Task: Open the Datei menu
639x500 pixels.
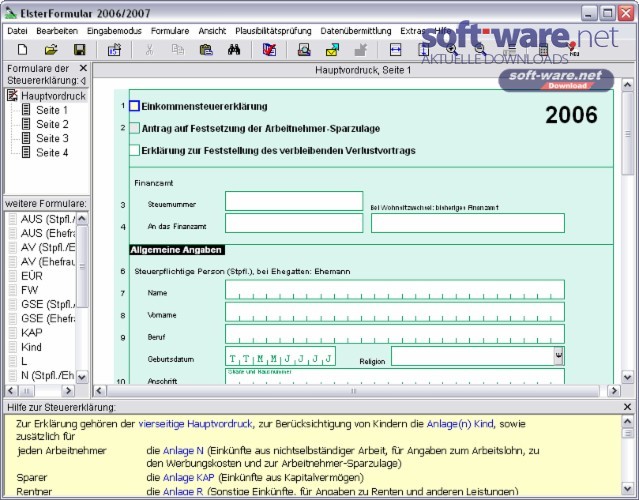Action: pos(18,31)
